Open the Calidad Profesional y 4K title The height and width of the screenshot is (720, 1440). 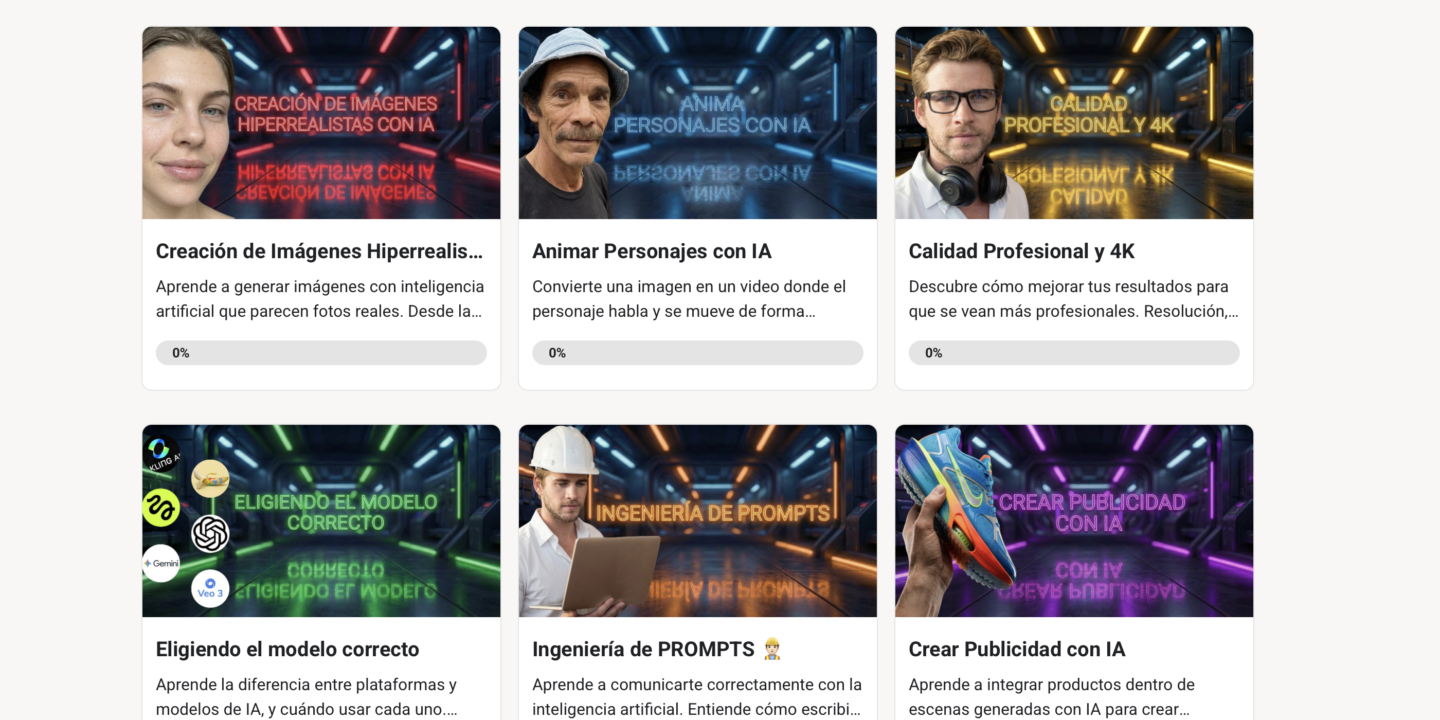pos(1021,251)
